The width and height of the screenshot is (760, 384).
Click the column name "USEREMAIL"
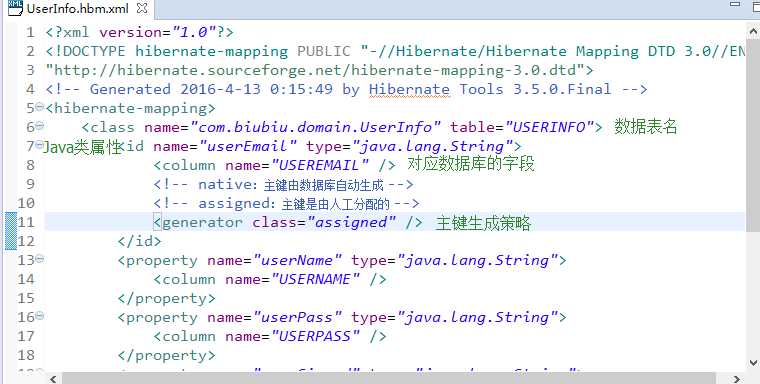pyautogui.click(x=320, y=165)
